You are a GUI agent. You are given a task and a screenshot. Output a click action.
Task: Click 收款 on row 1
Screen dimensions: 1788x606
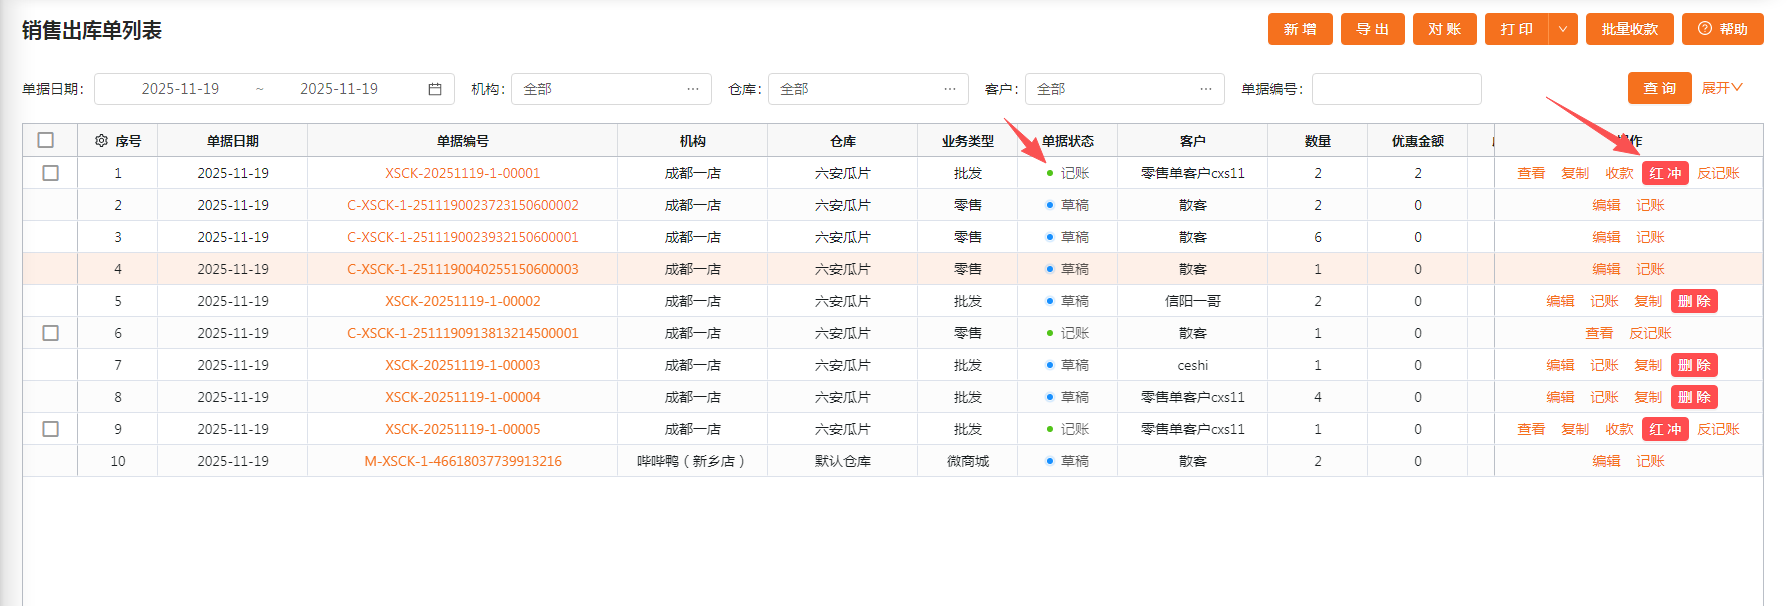[x=1619, y=173]
